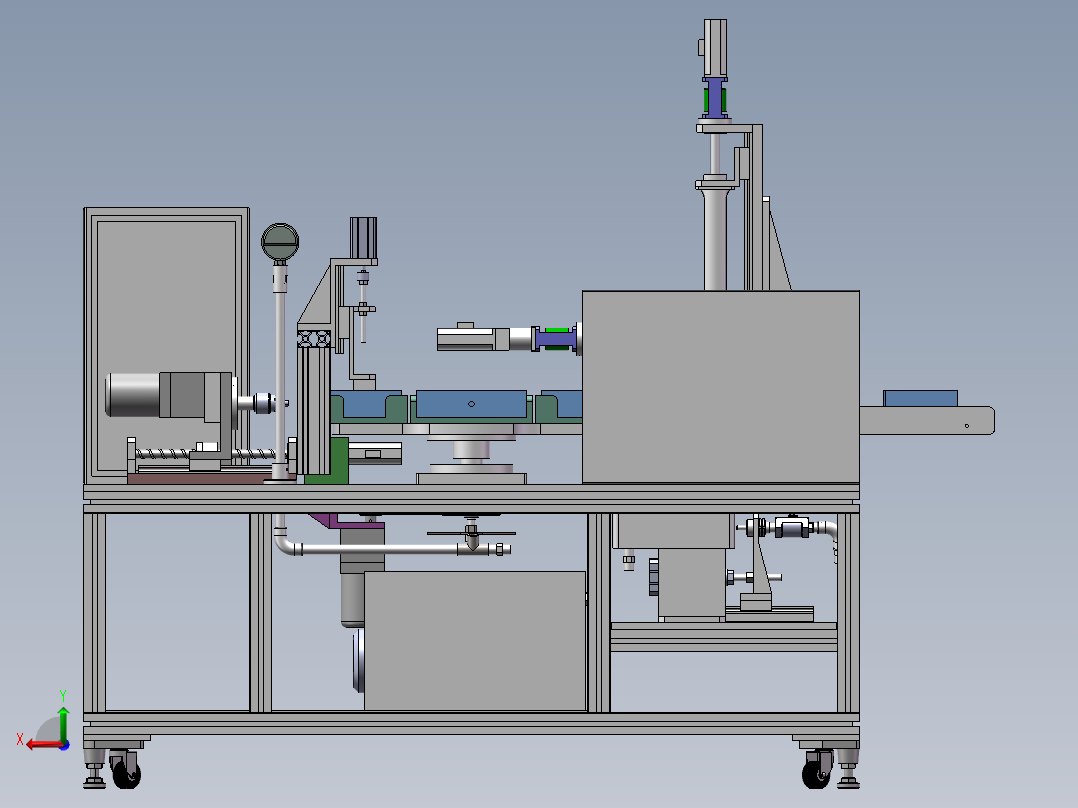
Task: Select the cylindrical motor below the purple bracket
Action: click(x=353, y=599)
